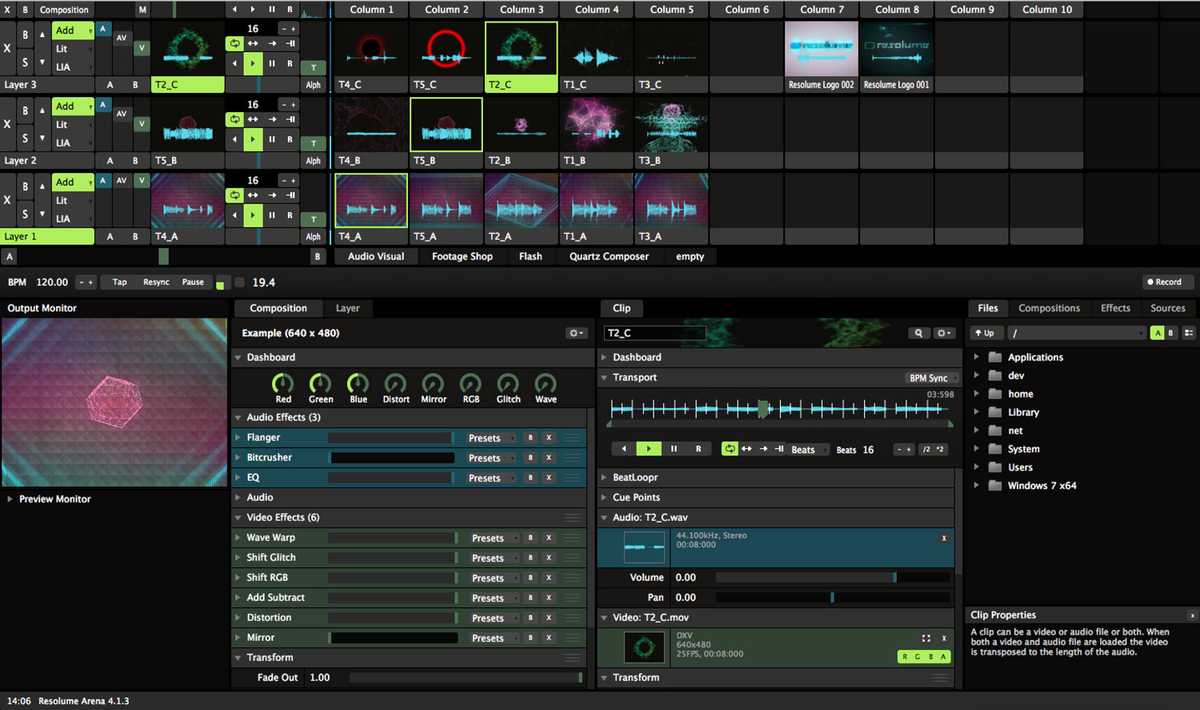
Task: Open composition settings via the gear icon
Action: point(575,333)
